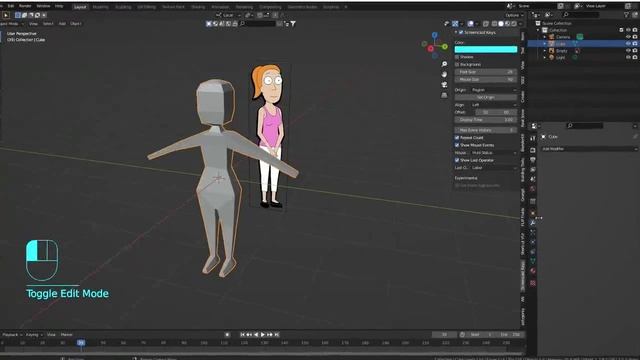Expand the Empty row in outliner
Viewport: 640px width, 360px height.
pyautogui.click(x=544, y=51)
